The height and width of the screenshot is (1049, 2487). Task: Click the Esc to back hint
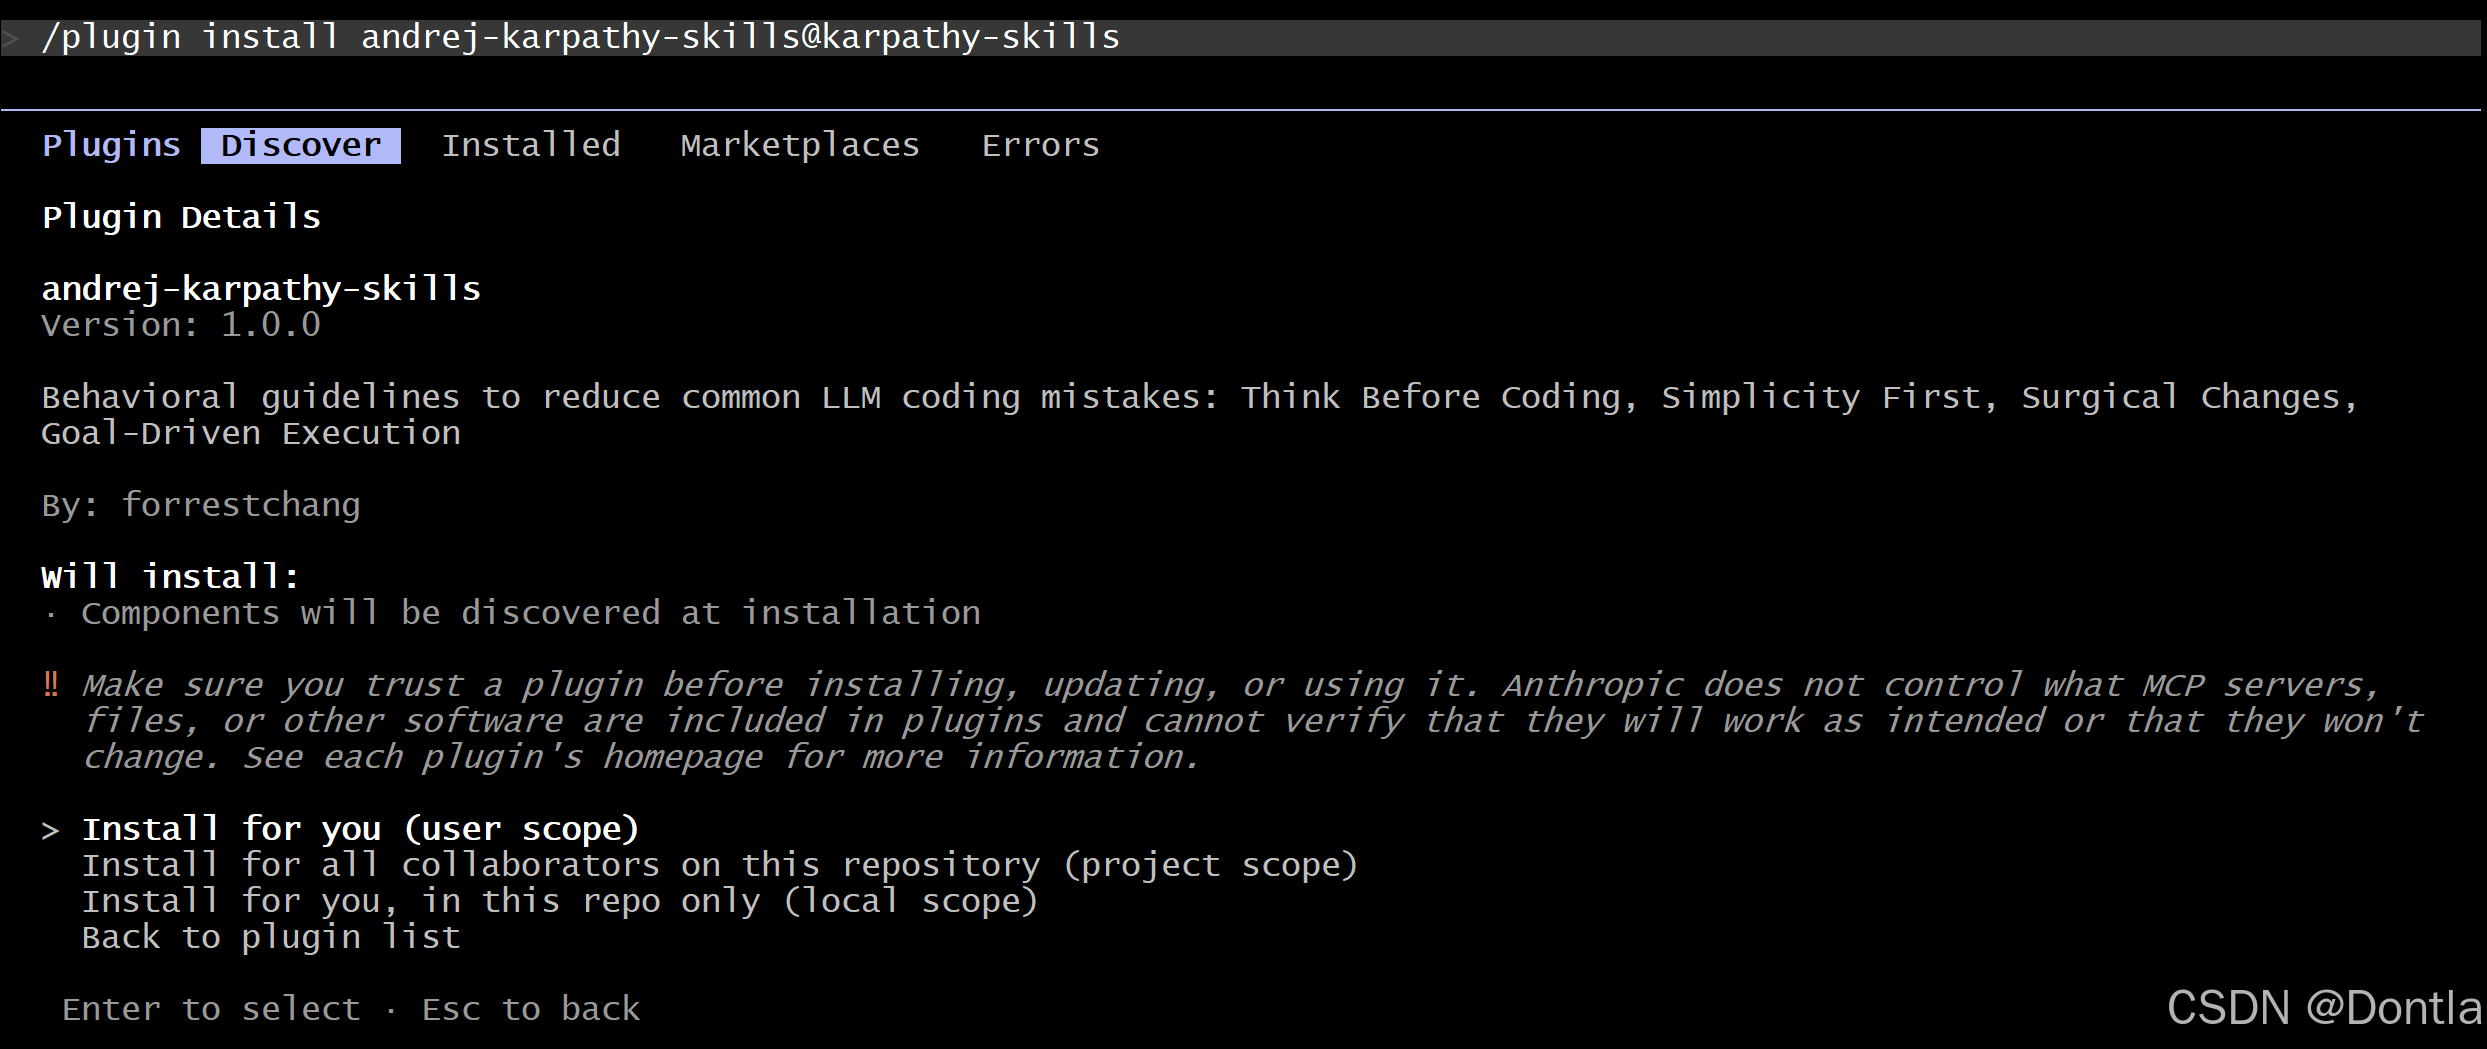tap(531, 1009)
